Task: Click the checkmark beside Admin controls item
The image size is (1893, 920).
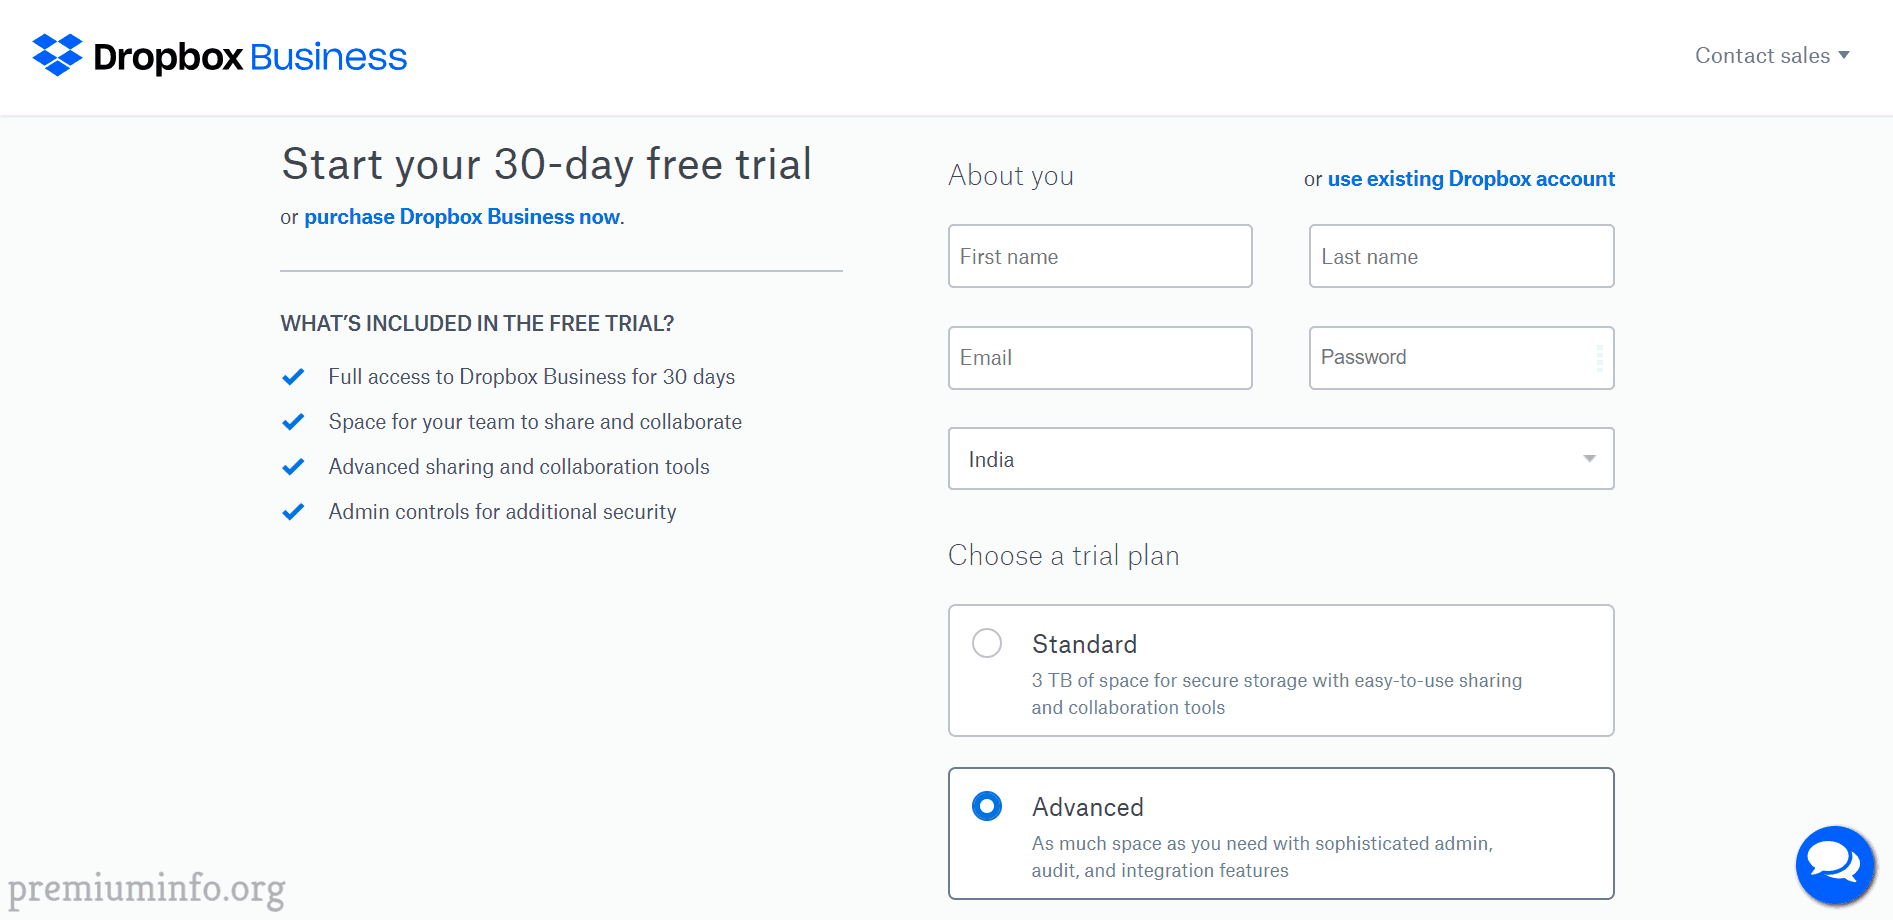Action: coord(293,512)
